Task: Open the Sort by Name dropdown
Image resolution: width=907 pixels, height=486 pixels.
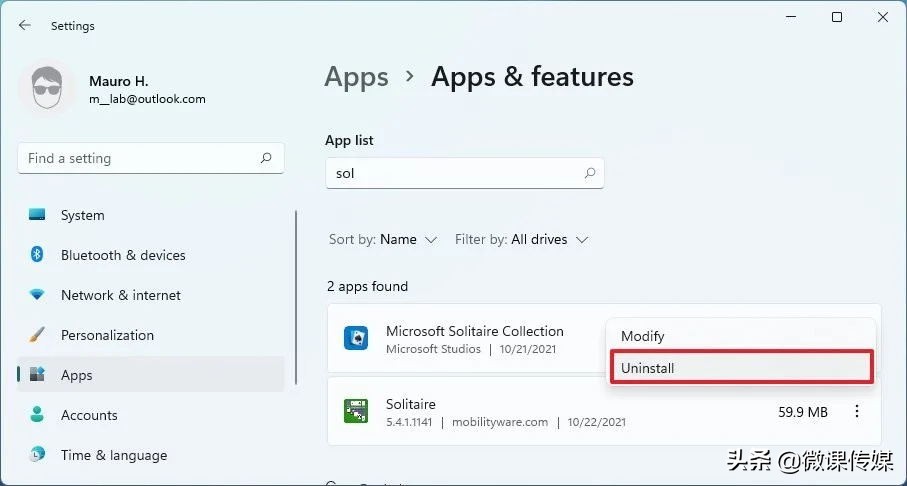Action: (x=383, y=240)
